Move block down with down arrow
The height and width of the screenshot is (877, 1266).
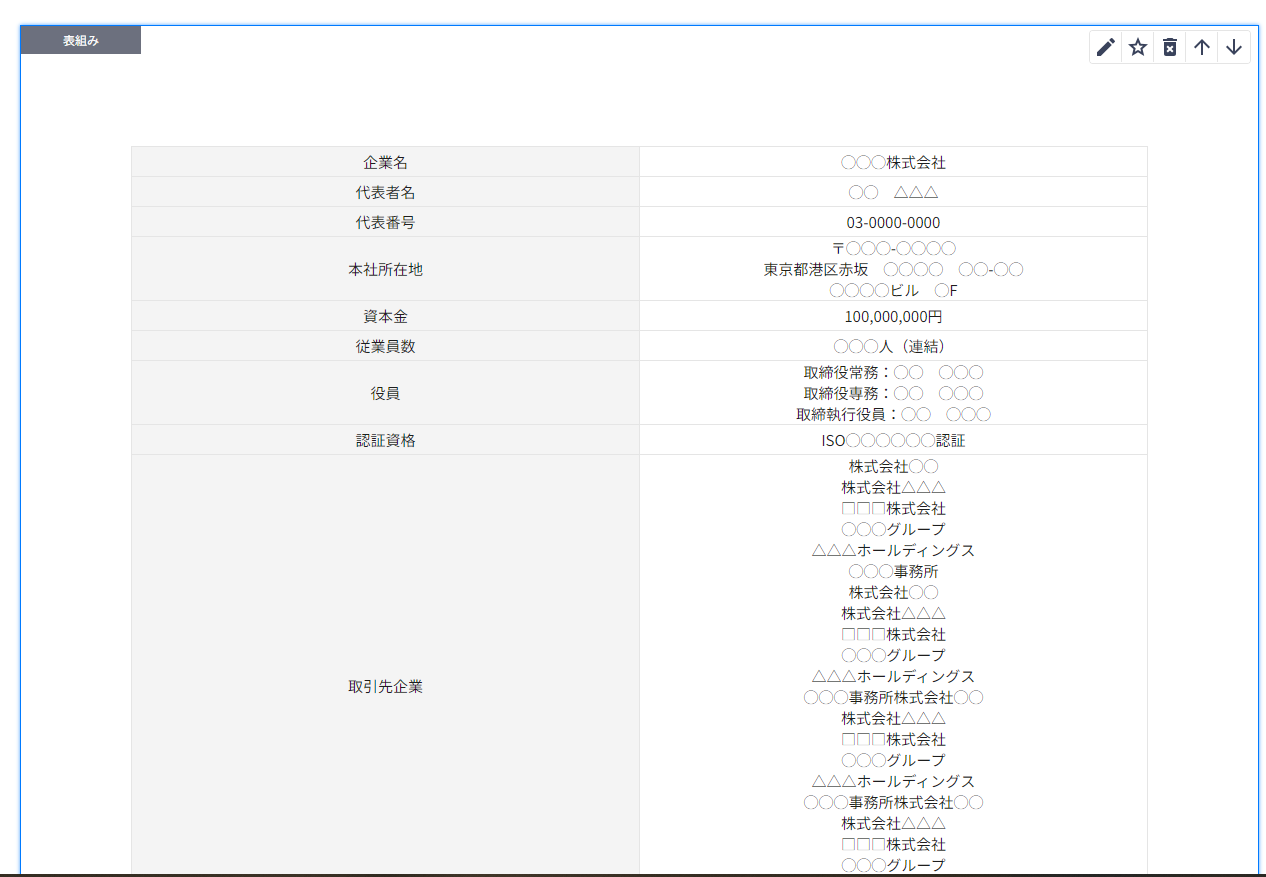point(1234,47)
